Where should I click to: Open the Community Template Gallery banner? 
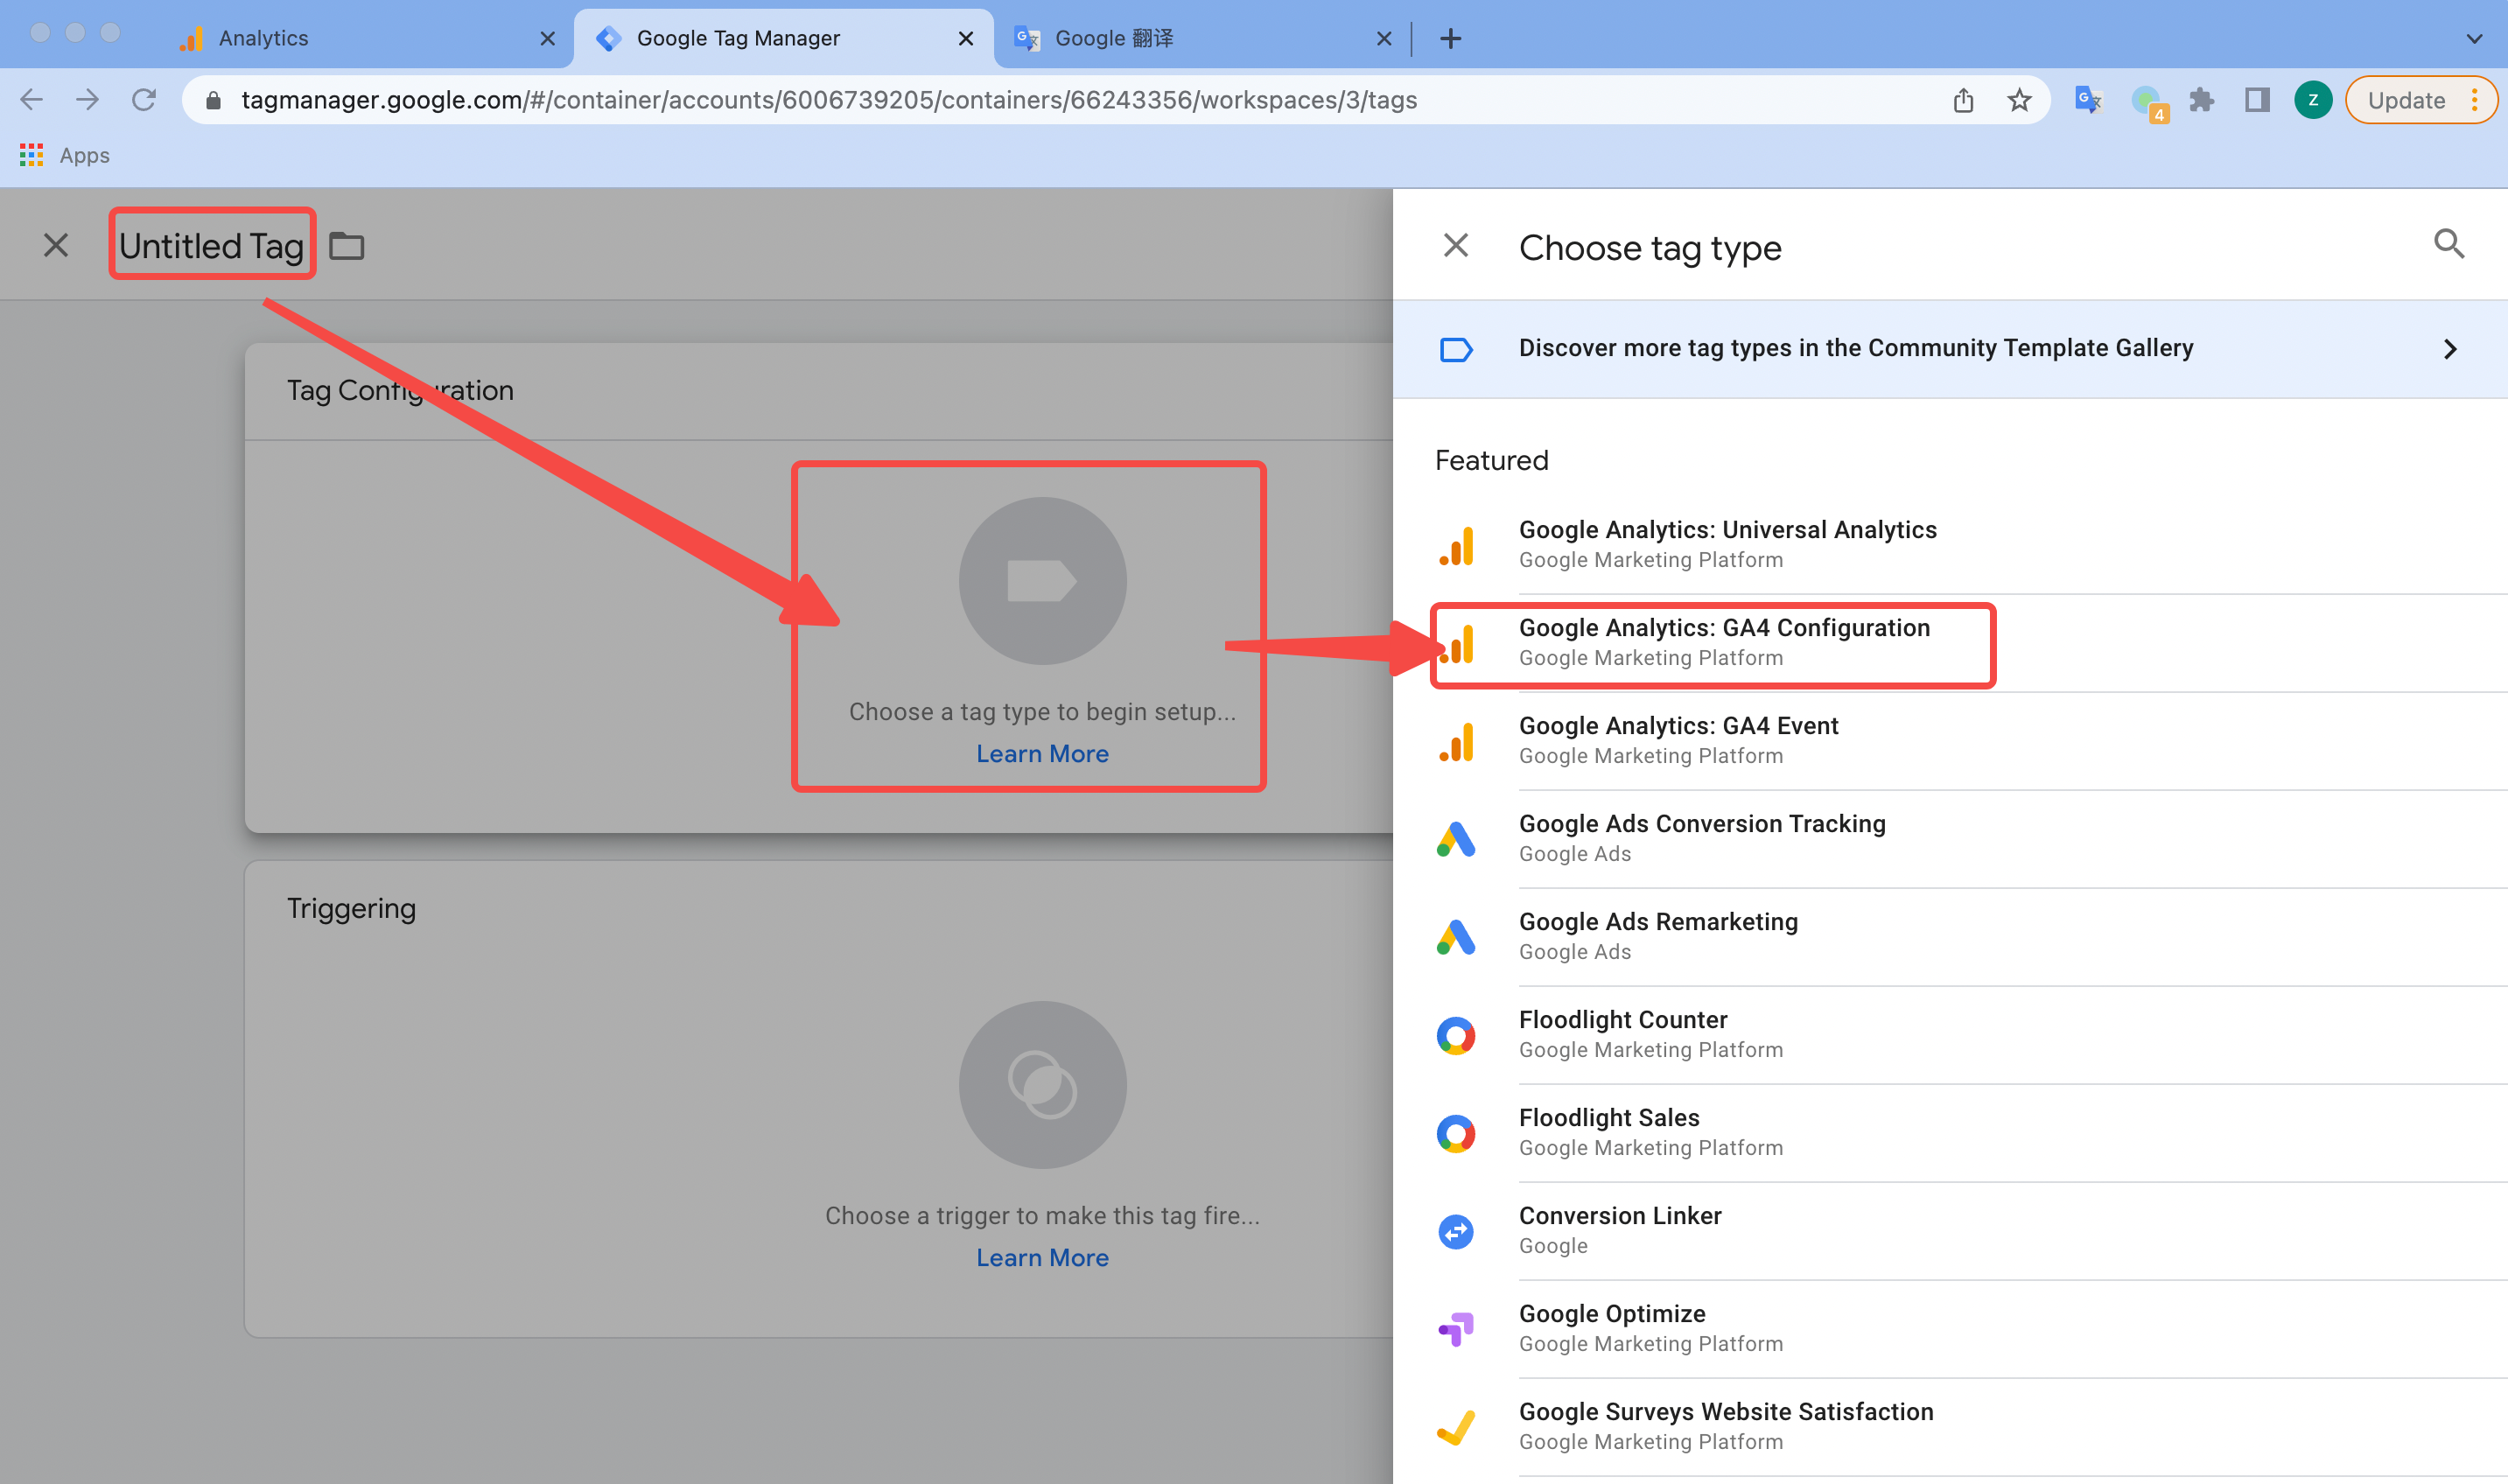pyautogui.click(x=1950, y=348)
